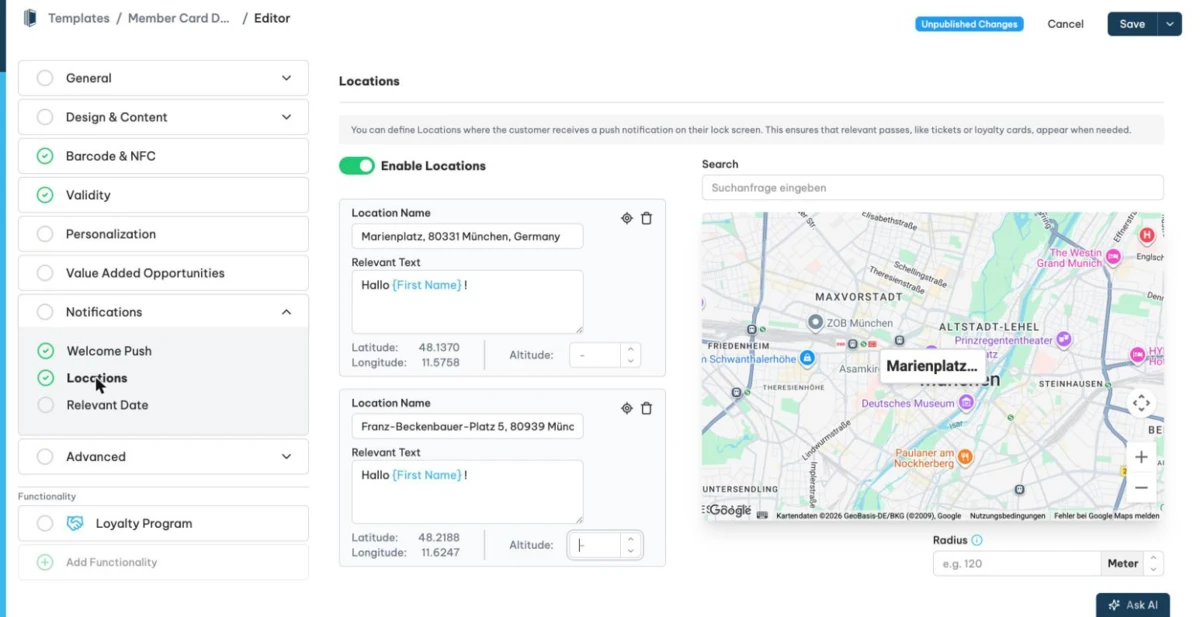The image size is (1200, 617).
Task: Click the Design & Content status circle
Action: pos(45,117)
